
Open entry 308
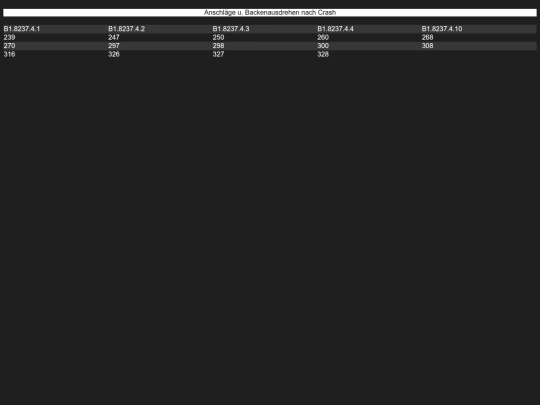tap(427, 46)
